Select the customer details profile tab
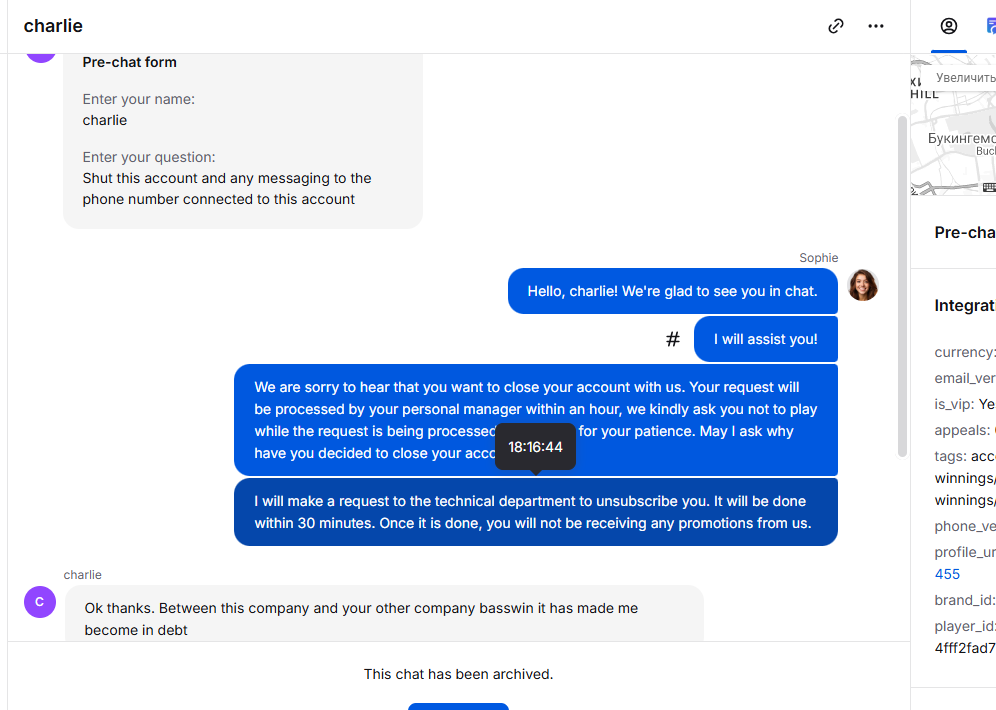This screenshot has width=996, height=710. pos(949,26)
